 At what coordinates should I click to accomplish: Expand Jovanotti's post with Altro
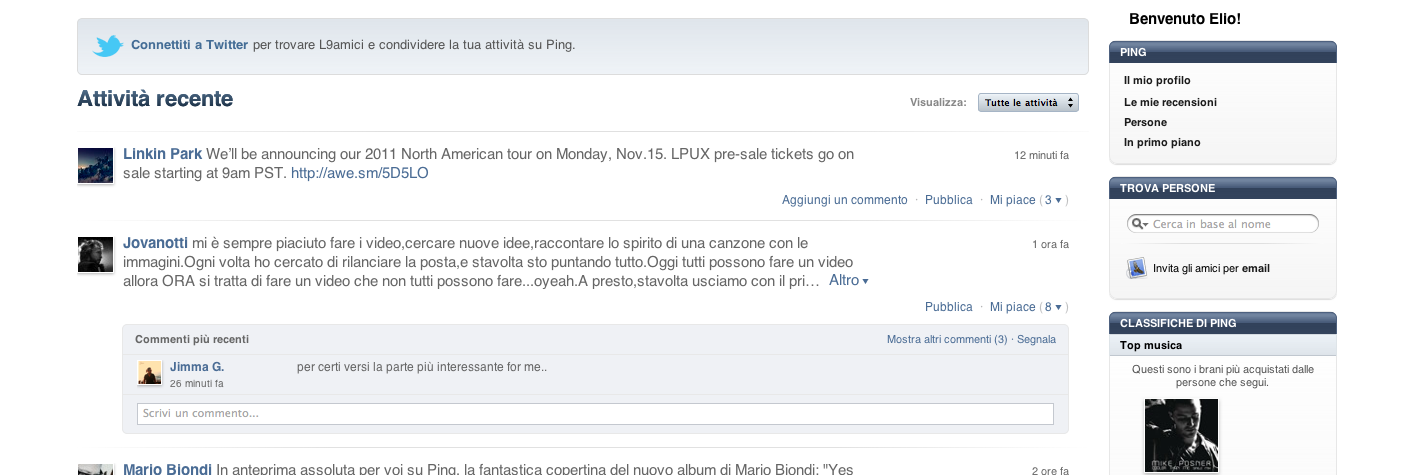click(848, 281)
